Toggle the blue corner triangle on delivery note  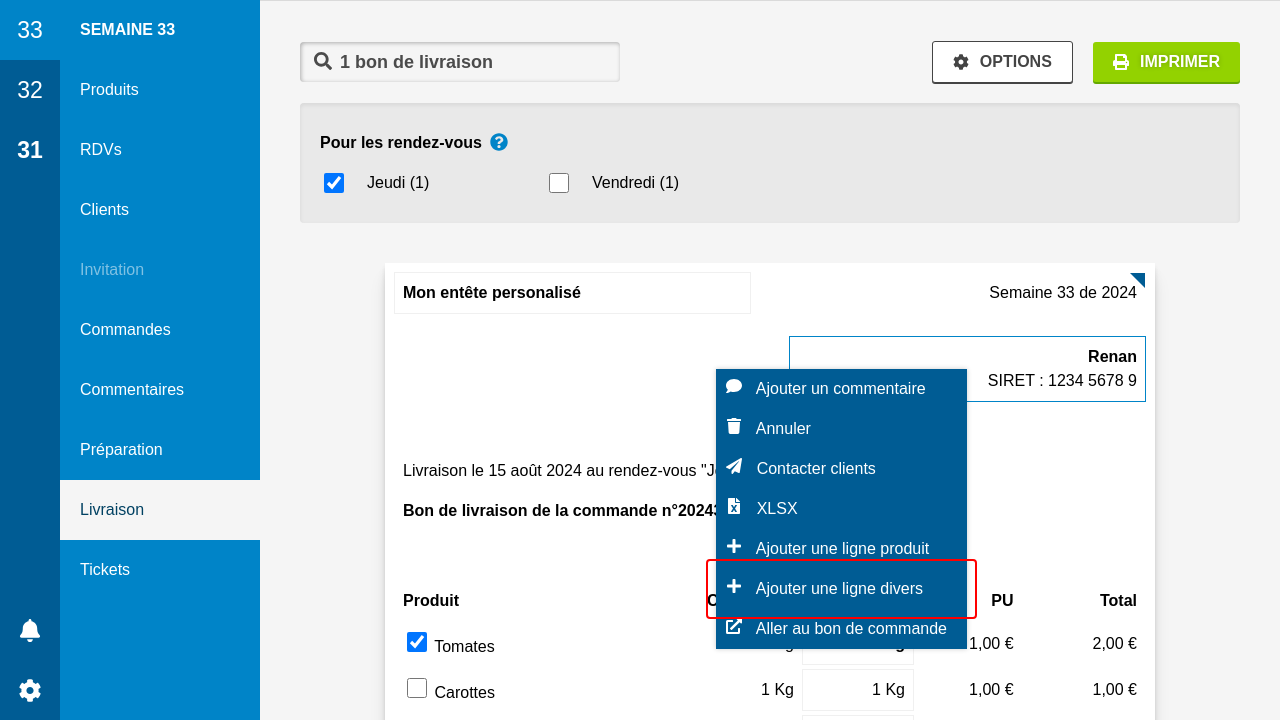click(1138, 280)
